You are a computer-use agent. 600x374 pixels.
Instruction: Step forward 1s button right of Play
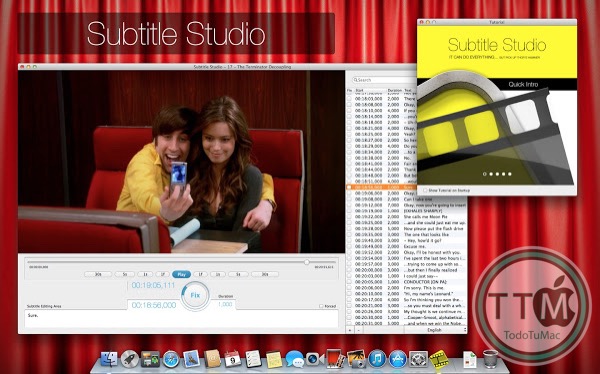pos(217,274)
